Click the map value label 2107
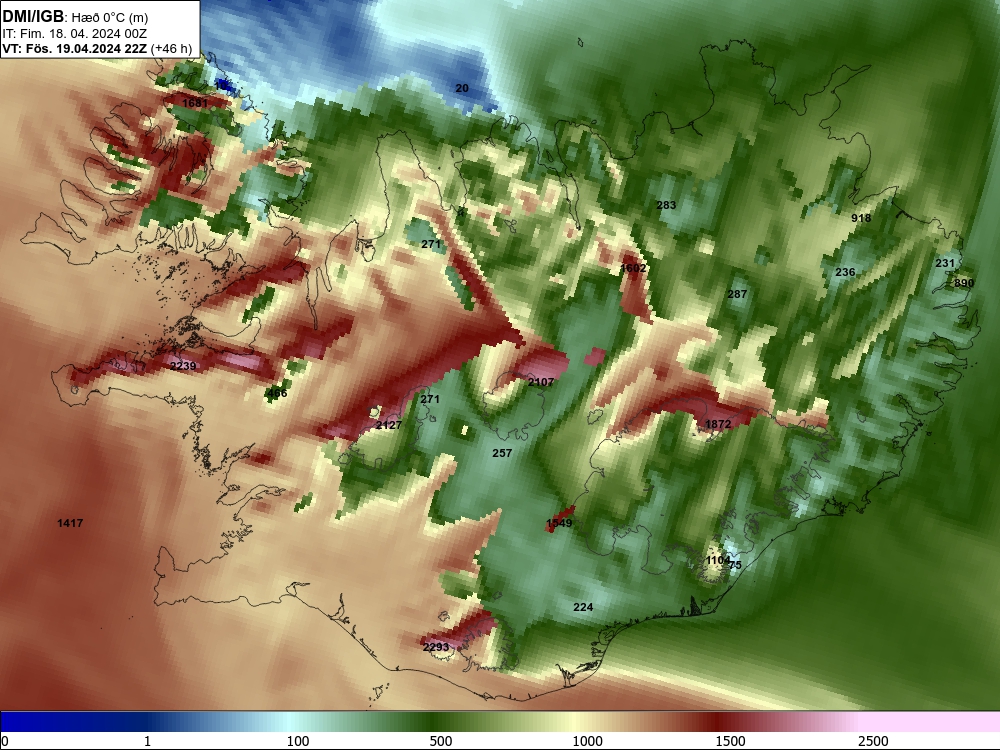Screen dimensions: 1000x750 pyautogui.click(x=541, y=381)
